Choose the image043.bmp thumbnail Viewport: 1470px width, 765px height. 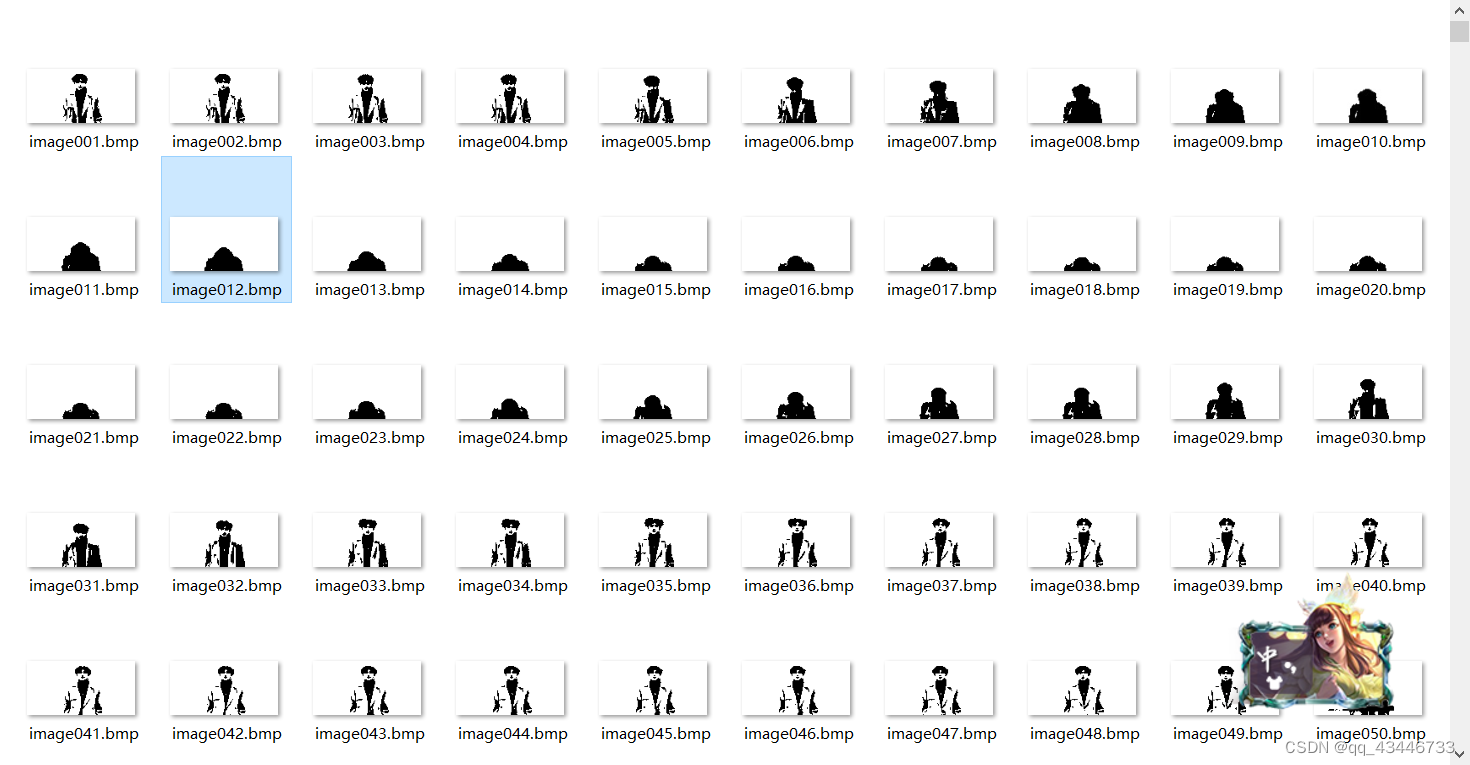point(367,688)
